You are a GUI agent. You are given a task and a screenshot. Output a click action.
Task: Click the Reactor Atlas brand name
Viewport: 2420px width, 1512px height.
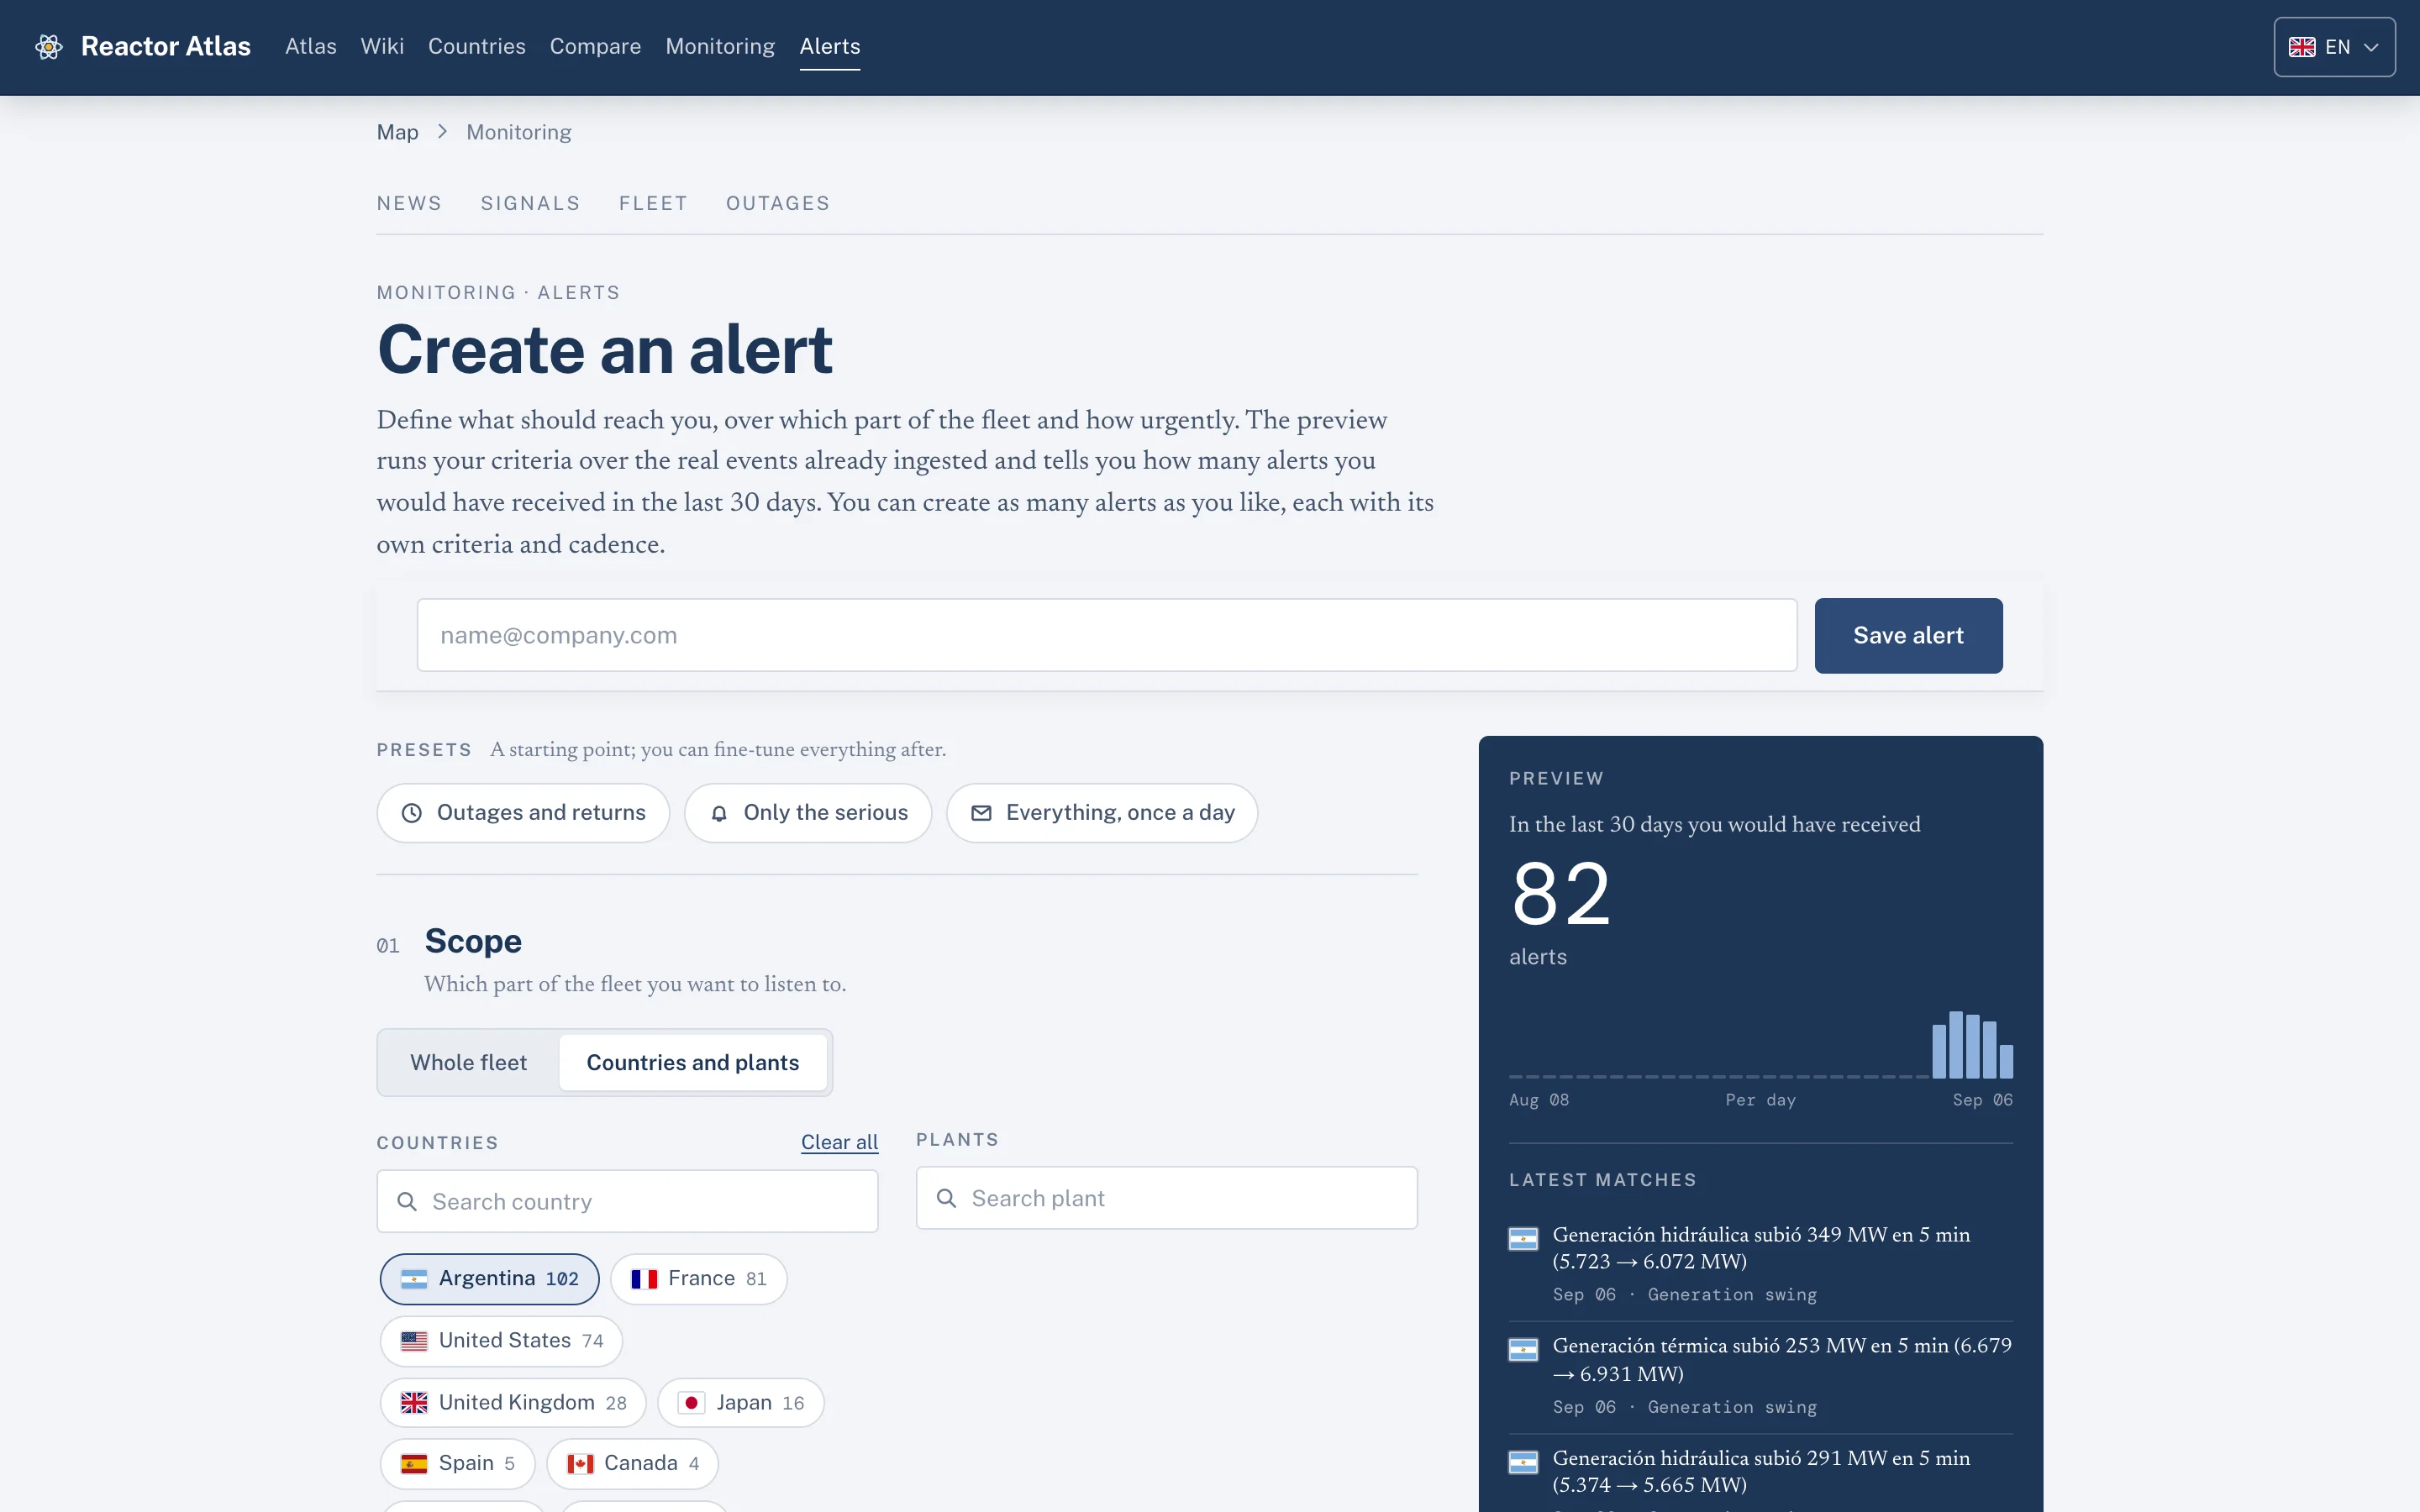[166, 47]
